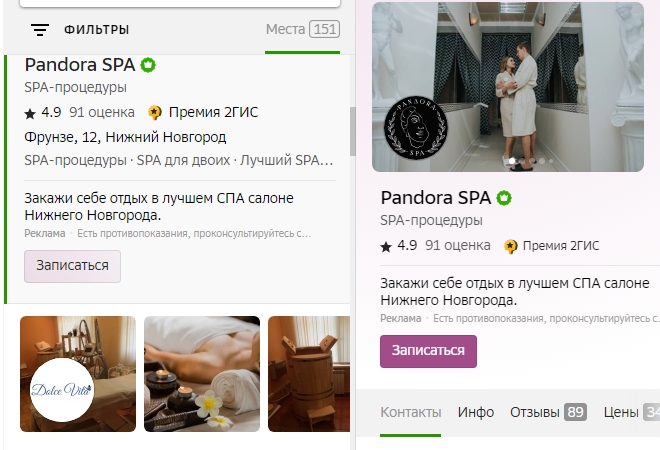The image size is (660, 450).
Task: Click the 2GIS award medal icon in detail panel
Action: pos(511,246)
